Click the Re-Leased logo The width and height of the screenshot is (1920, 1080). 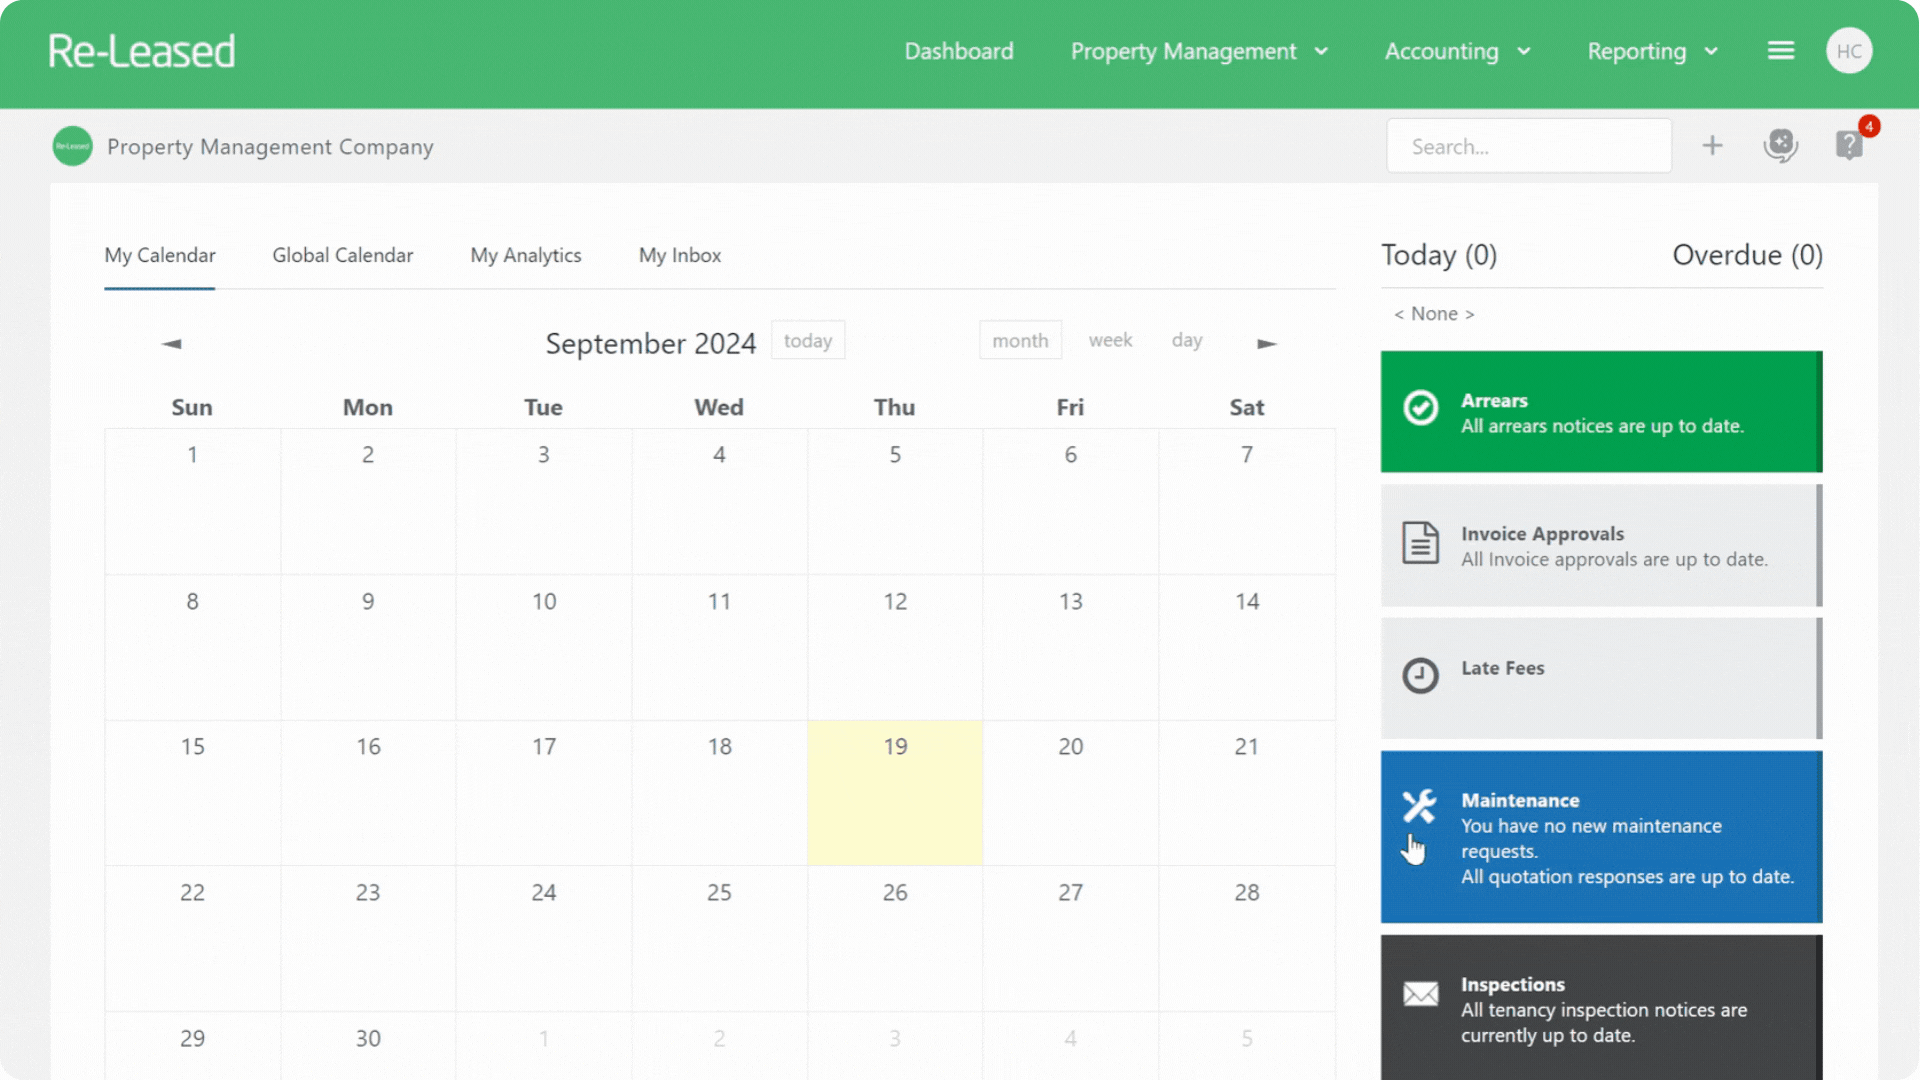click(141, 51)
